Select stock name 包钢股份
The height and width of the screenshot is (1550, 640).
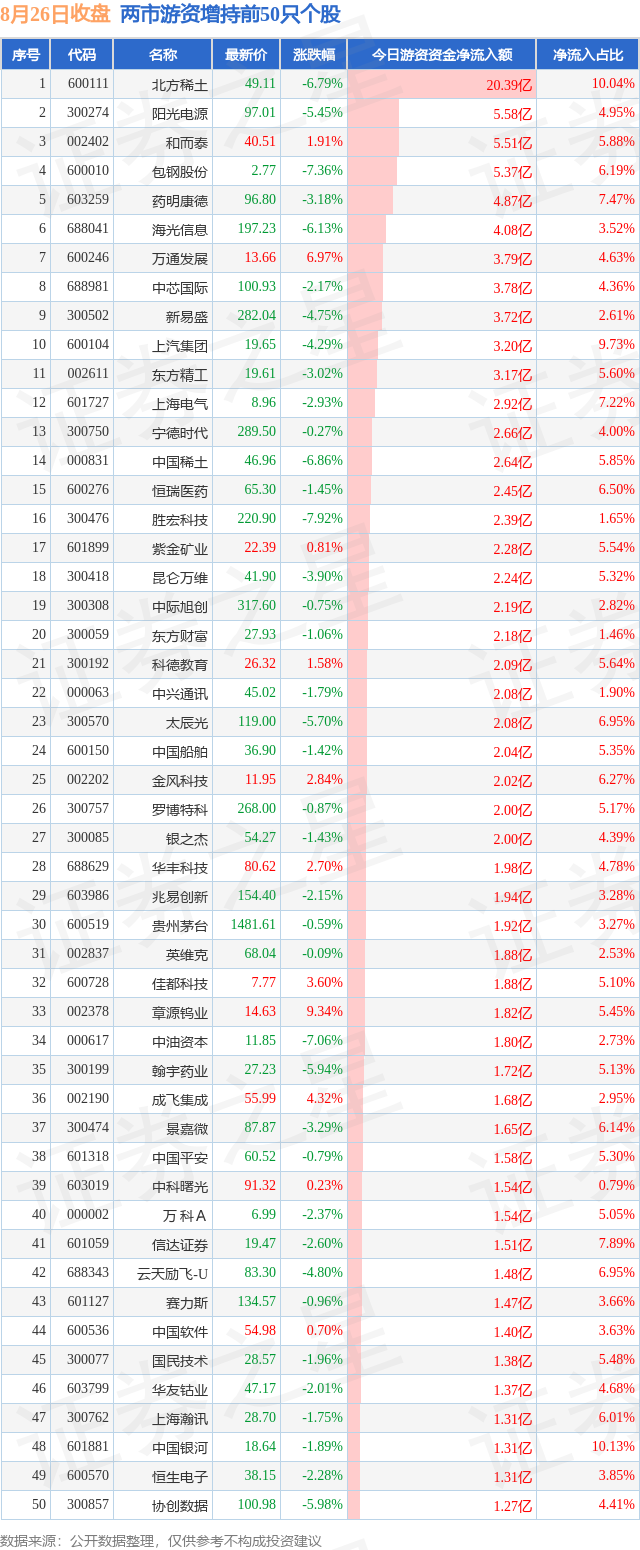180,172
